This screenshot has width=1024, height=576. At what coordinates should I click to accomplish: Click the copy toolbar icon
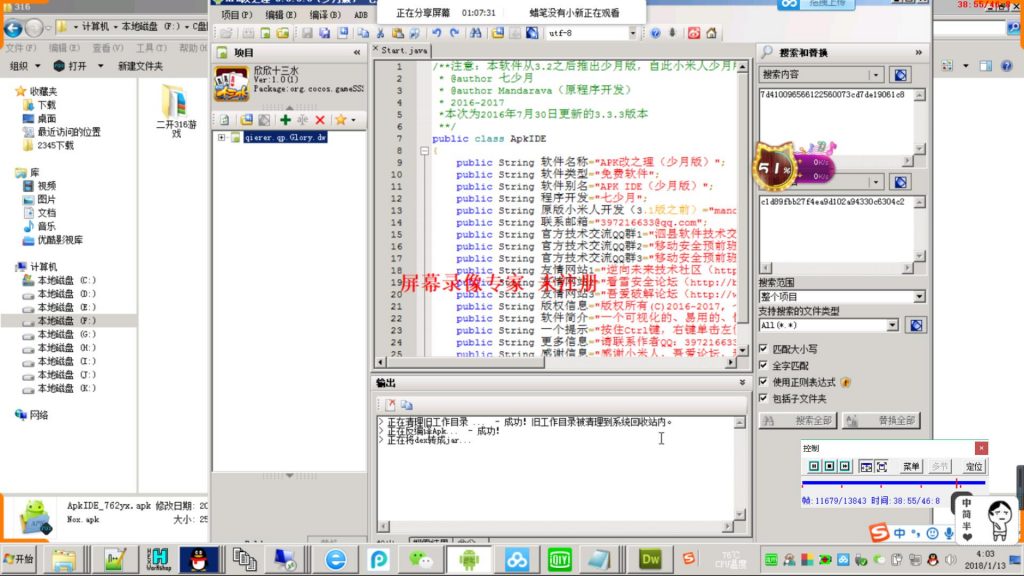[x=362, y=33]
